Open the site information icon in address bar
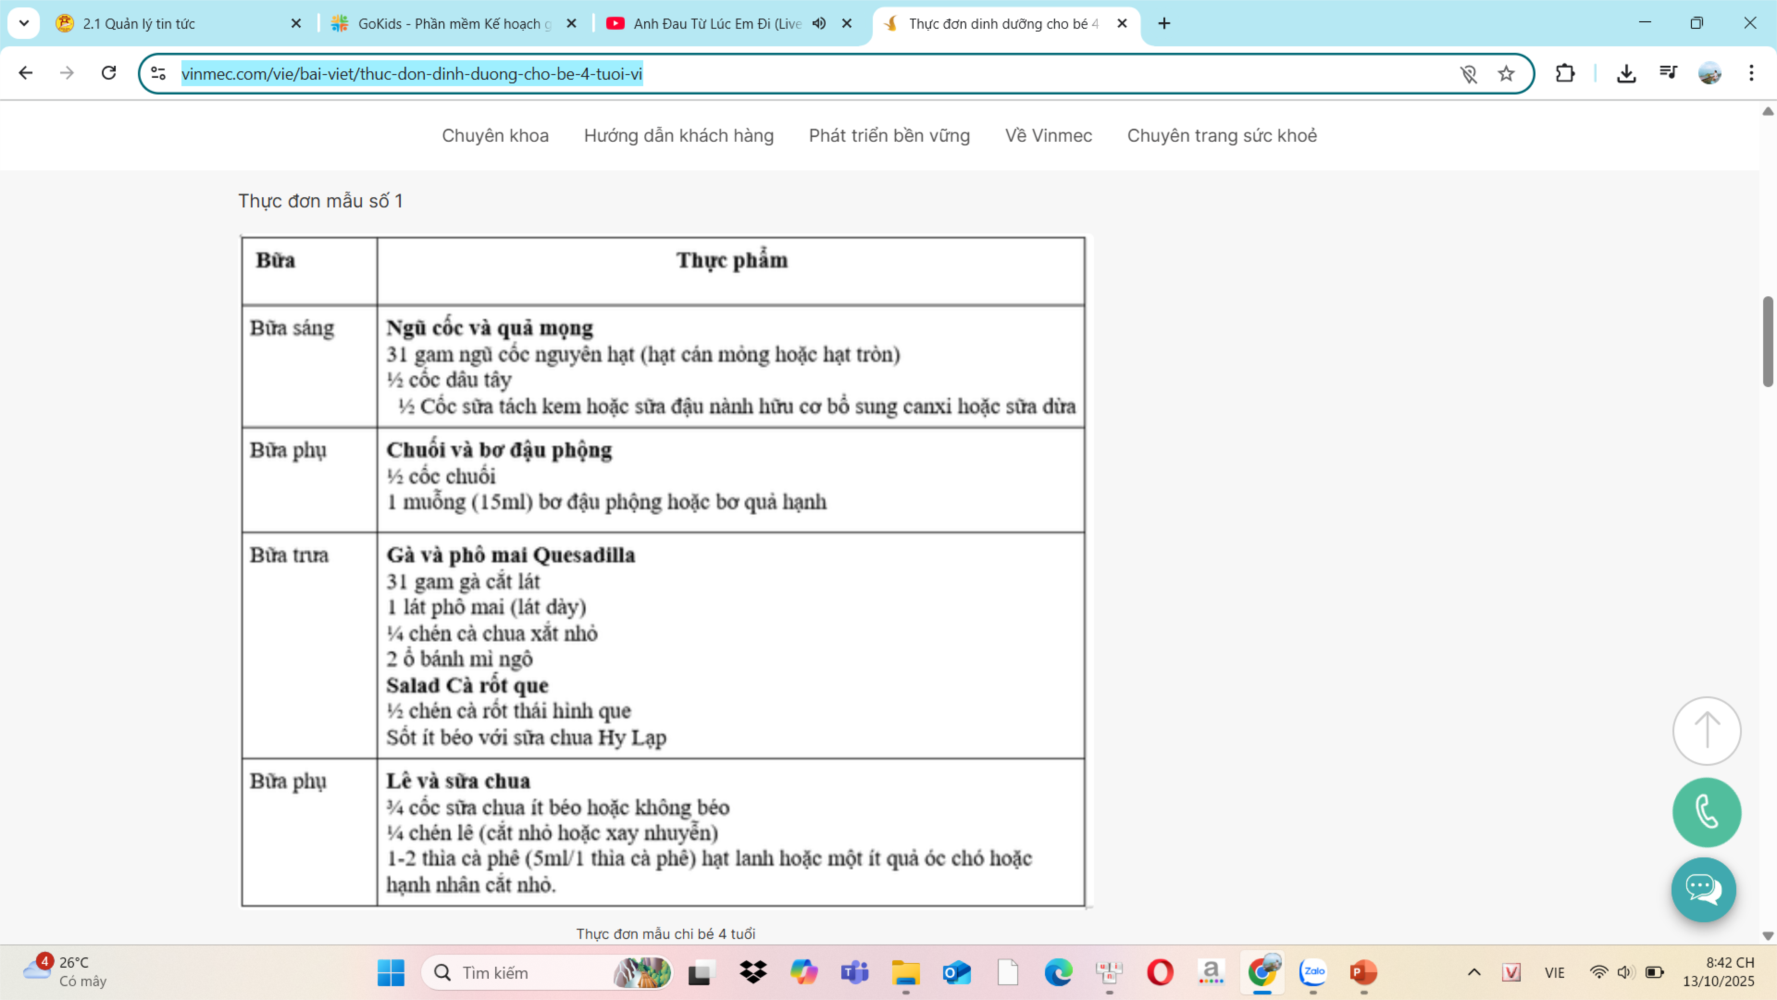This screenshot has width=1777, height=1000. pyautogui.click(x=158, y=73)
